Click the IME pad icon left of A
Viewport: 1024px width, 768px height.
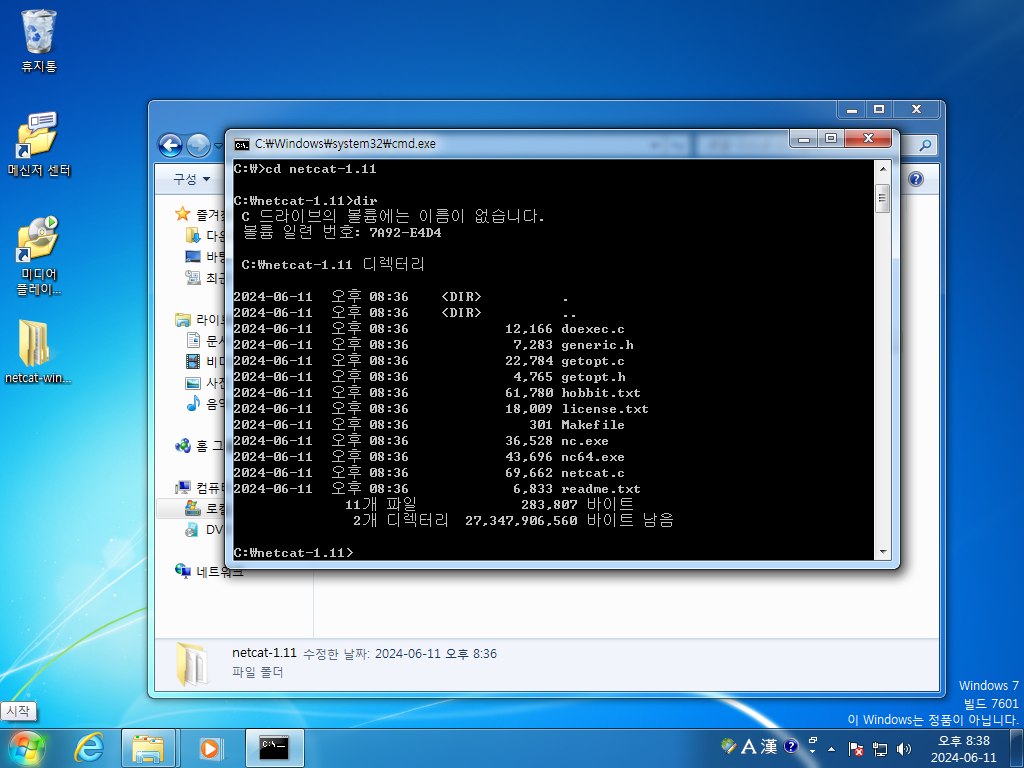729,746
